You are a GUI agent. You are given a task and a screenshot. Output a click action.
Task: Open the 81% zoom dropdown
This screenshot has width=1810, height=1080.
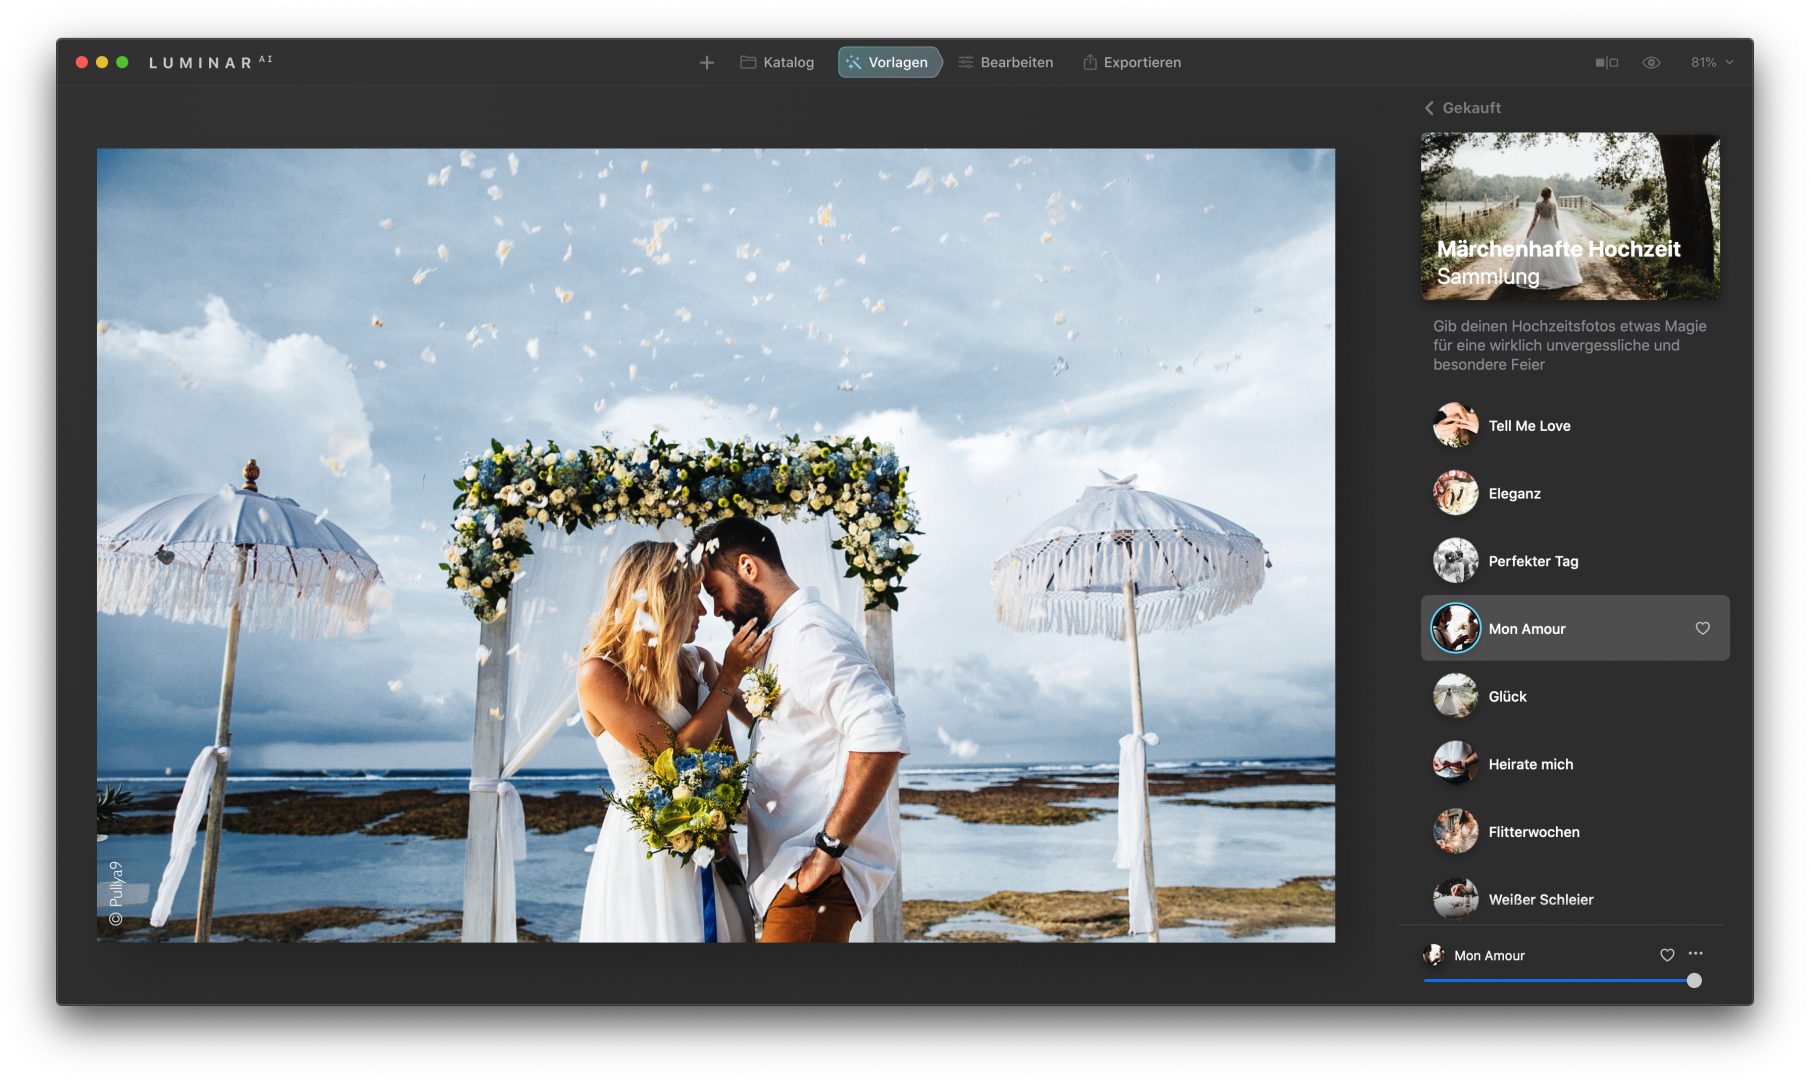coord(1711,62)
